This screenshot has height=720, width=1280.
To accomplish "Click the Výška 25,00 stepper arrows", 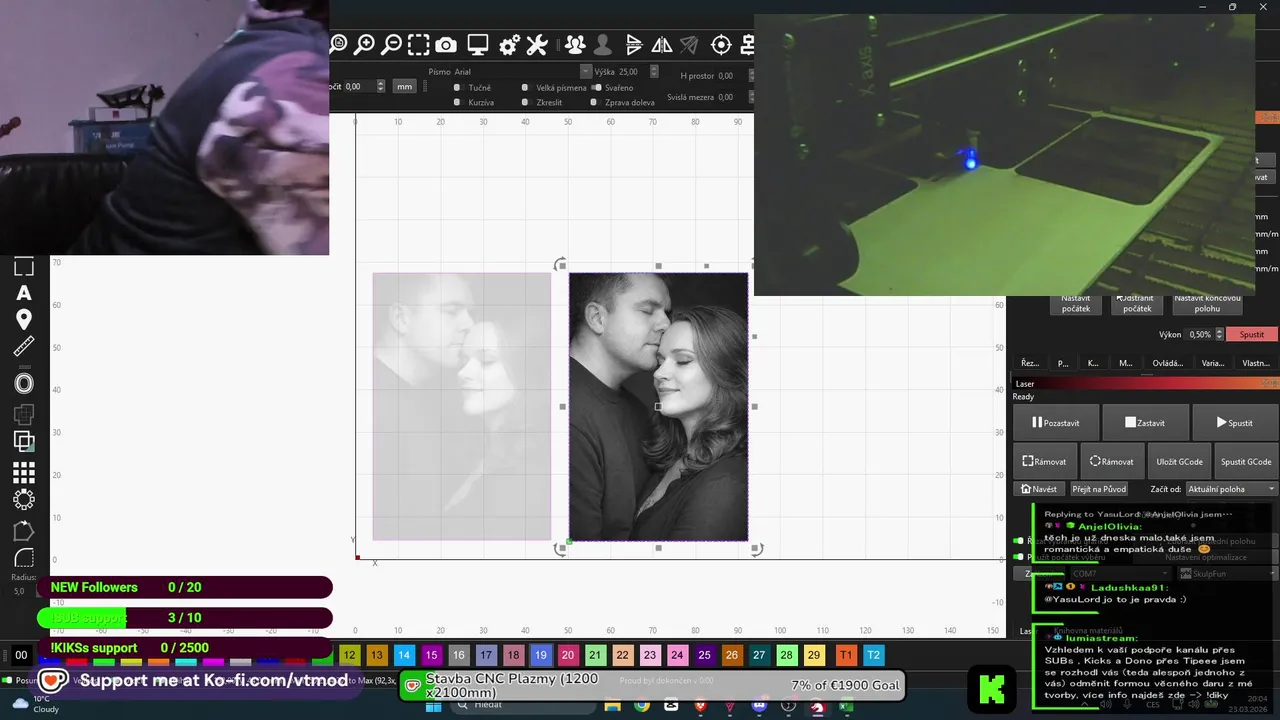I will 654,72.
